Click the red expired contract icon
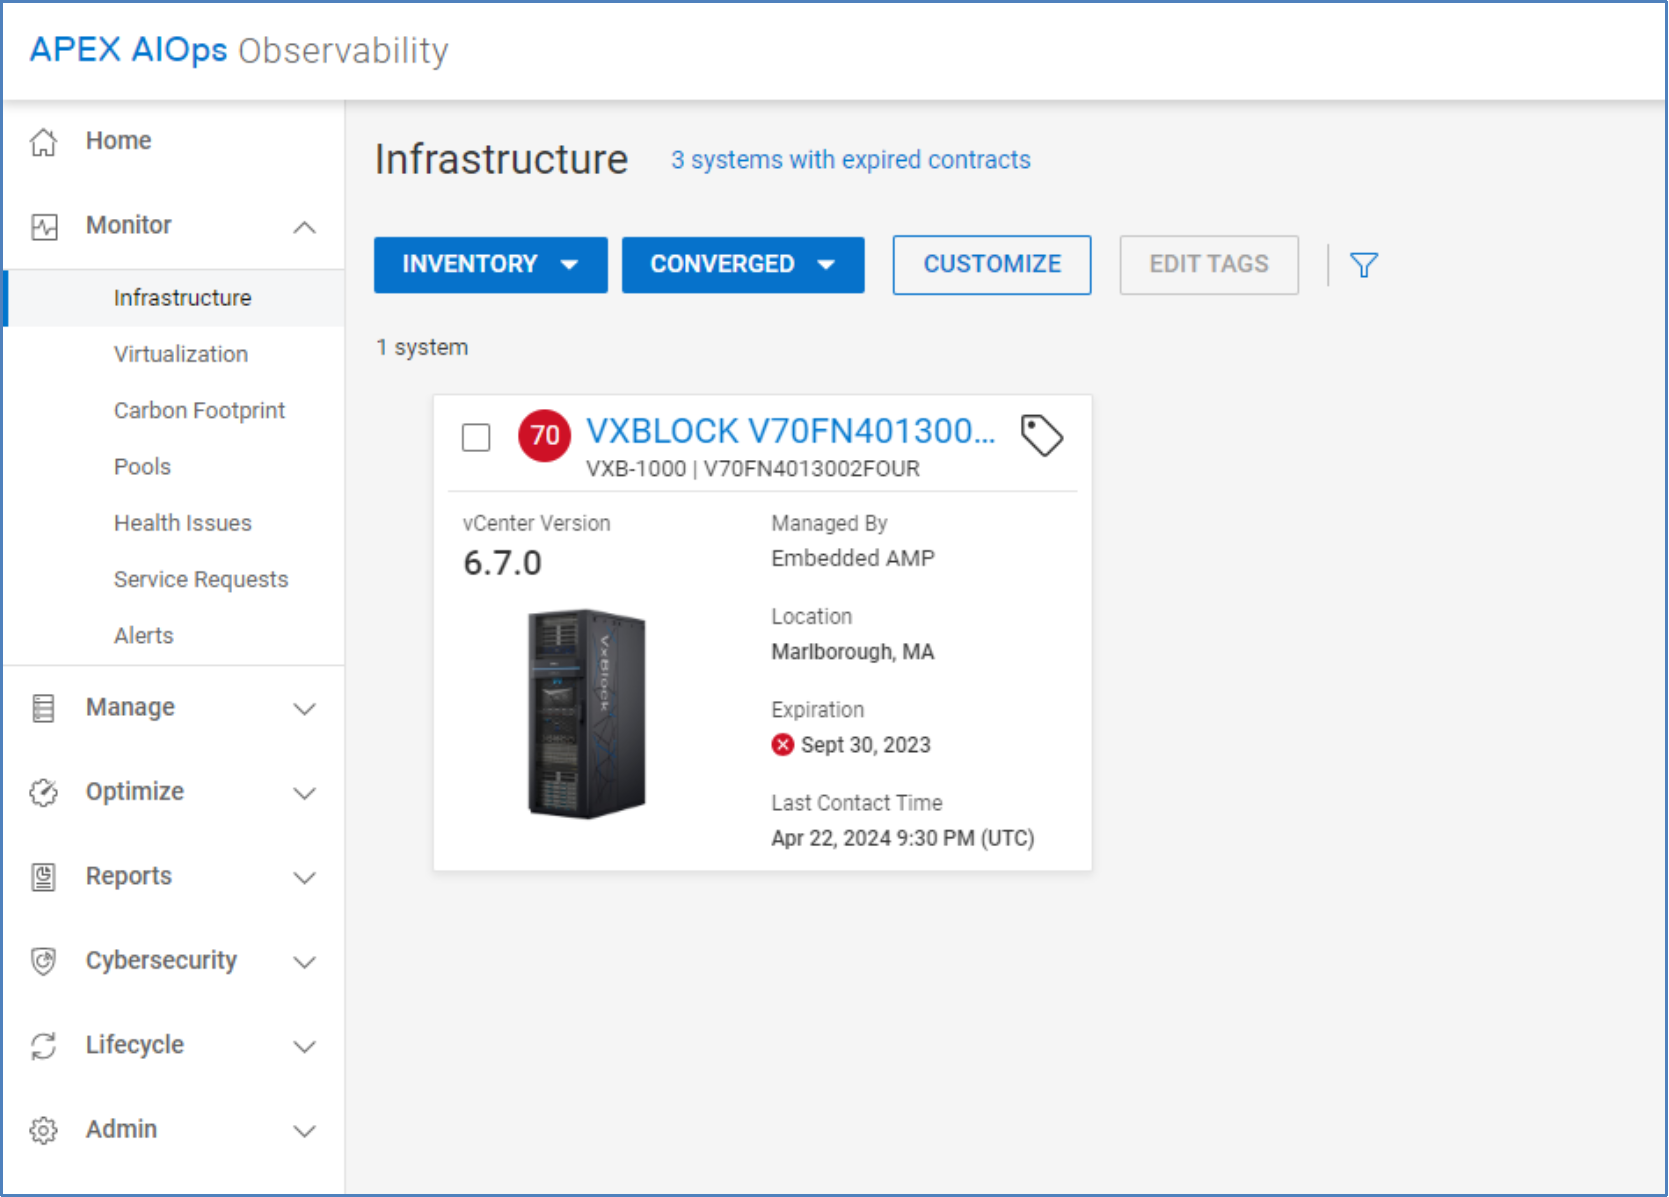Image resolution: width=1669 pixels, height=1197 pixels. pyautogui.click(x=783, y=745)
